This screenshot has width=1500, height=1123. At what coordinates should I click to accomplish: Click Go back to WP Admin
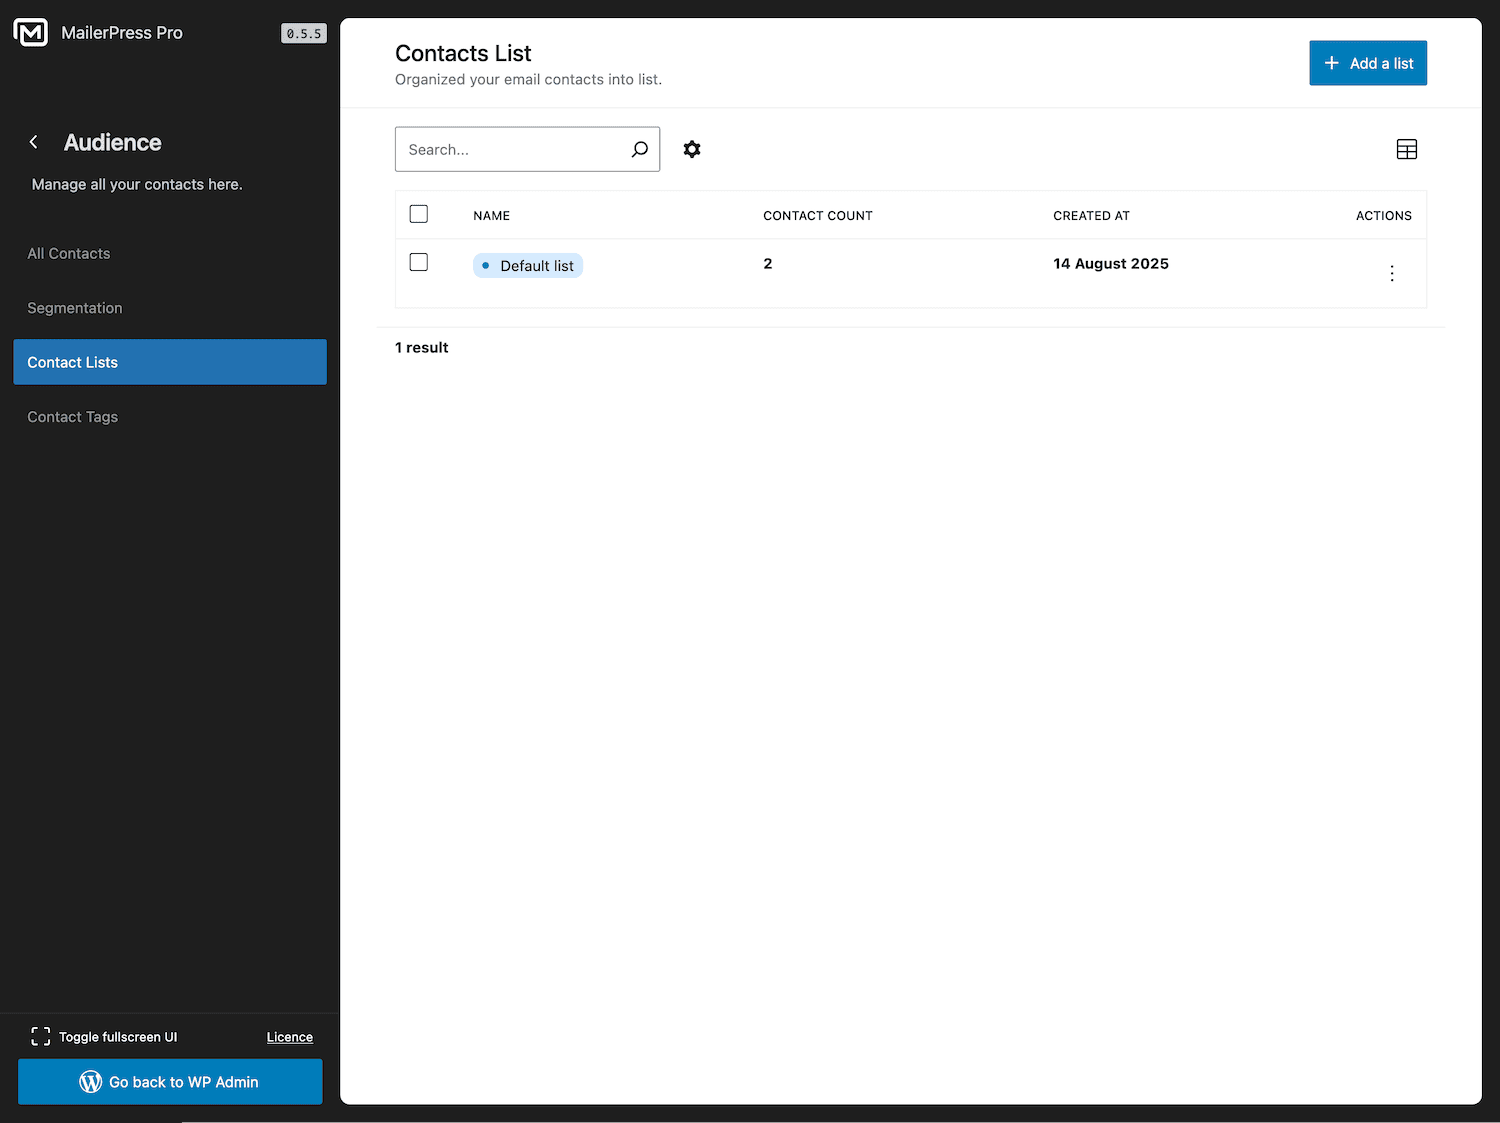point(170,1082)
